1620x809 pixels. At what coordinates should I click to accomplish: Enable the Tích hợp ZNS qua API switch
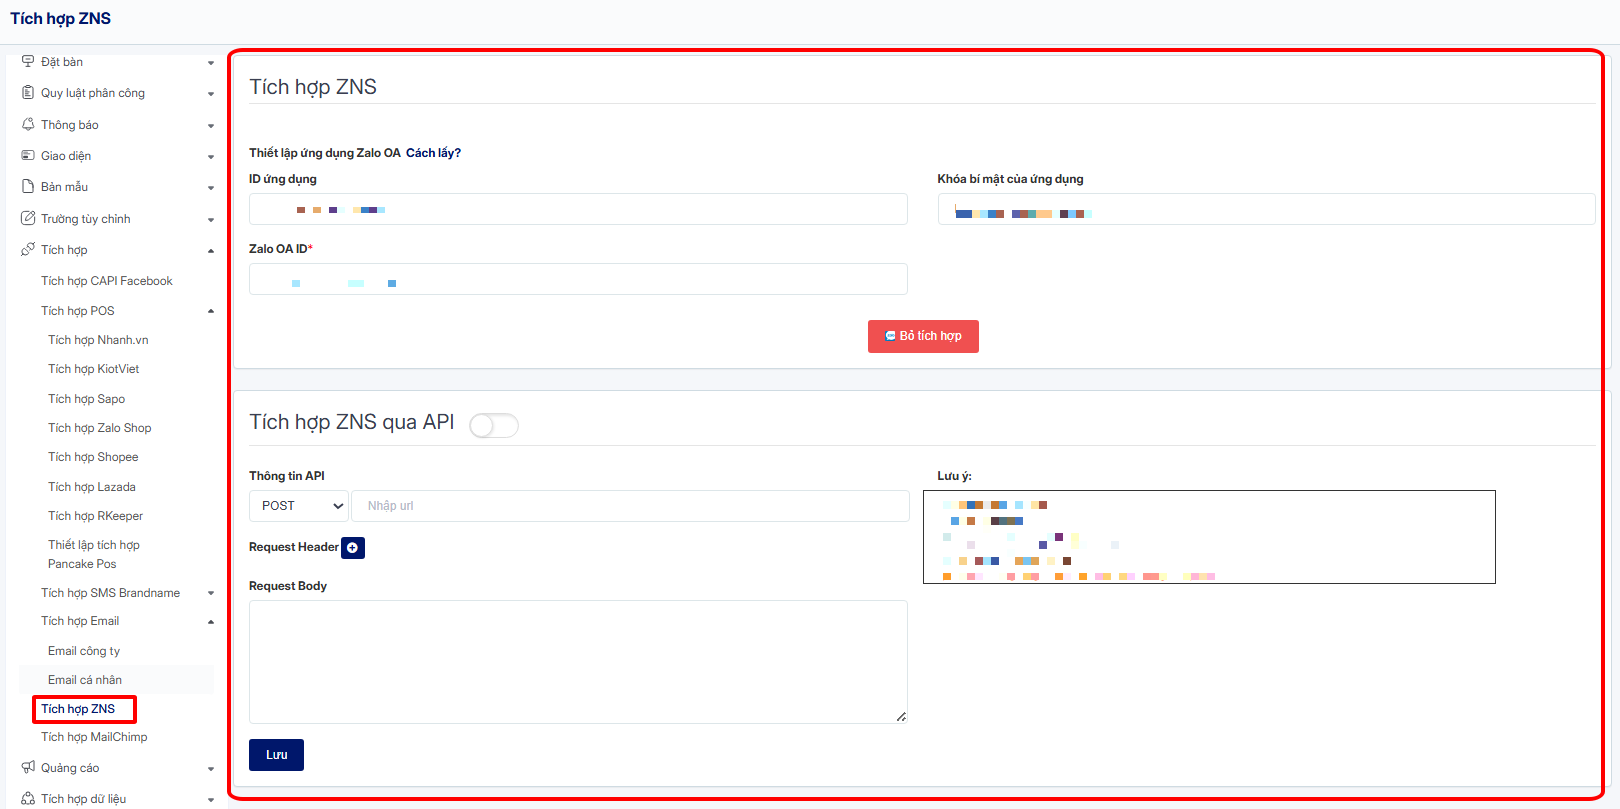494,426
